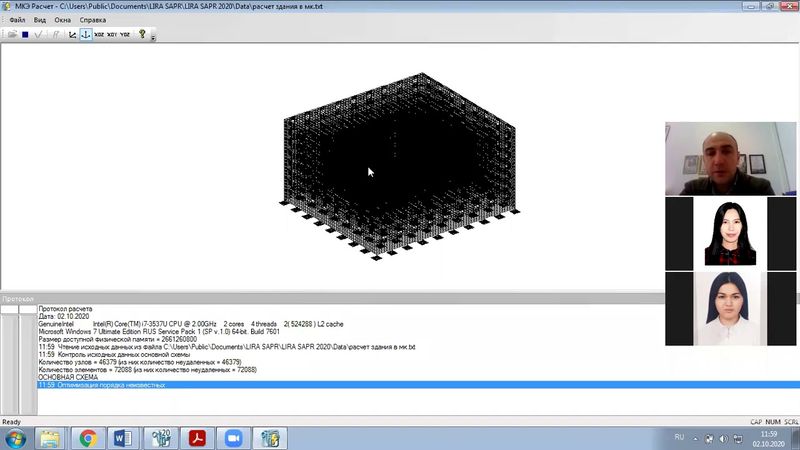Open Google Chrome from the taskbar

[88, 438]
